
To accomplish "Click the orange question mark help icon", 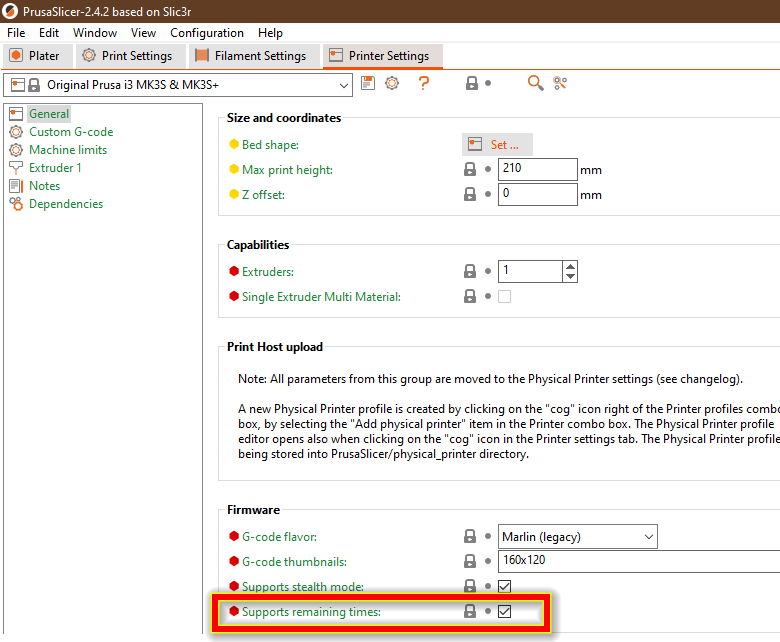I will pyautogui.click(x=423, y=83).
